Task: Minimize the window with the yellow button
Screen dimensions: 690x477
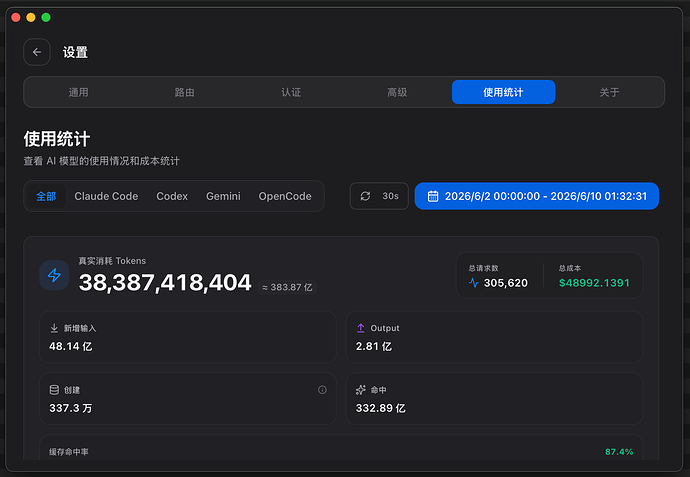Action: coord(31,17)
